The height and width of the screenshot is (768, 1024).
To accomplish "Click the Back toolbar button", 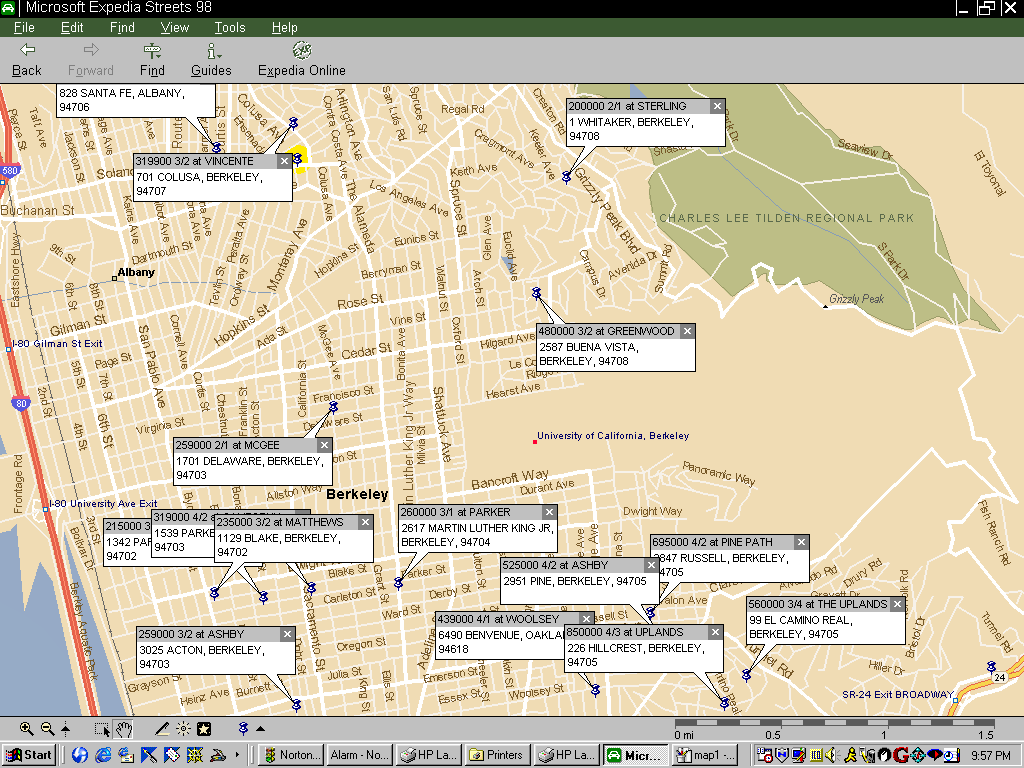I will coord(27,59).
